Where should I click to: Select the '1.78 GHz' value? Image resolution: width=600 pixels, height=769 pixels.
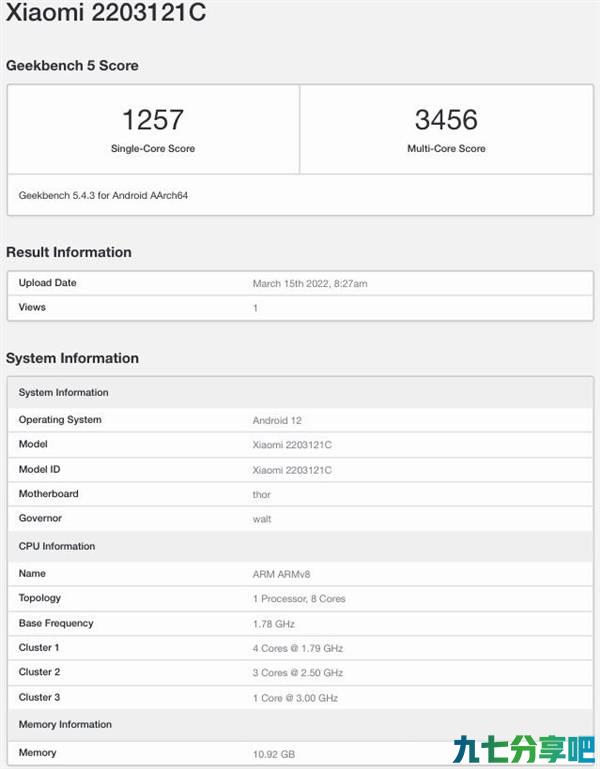tap(274, 624)
